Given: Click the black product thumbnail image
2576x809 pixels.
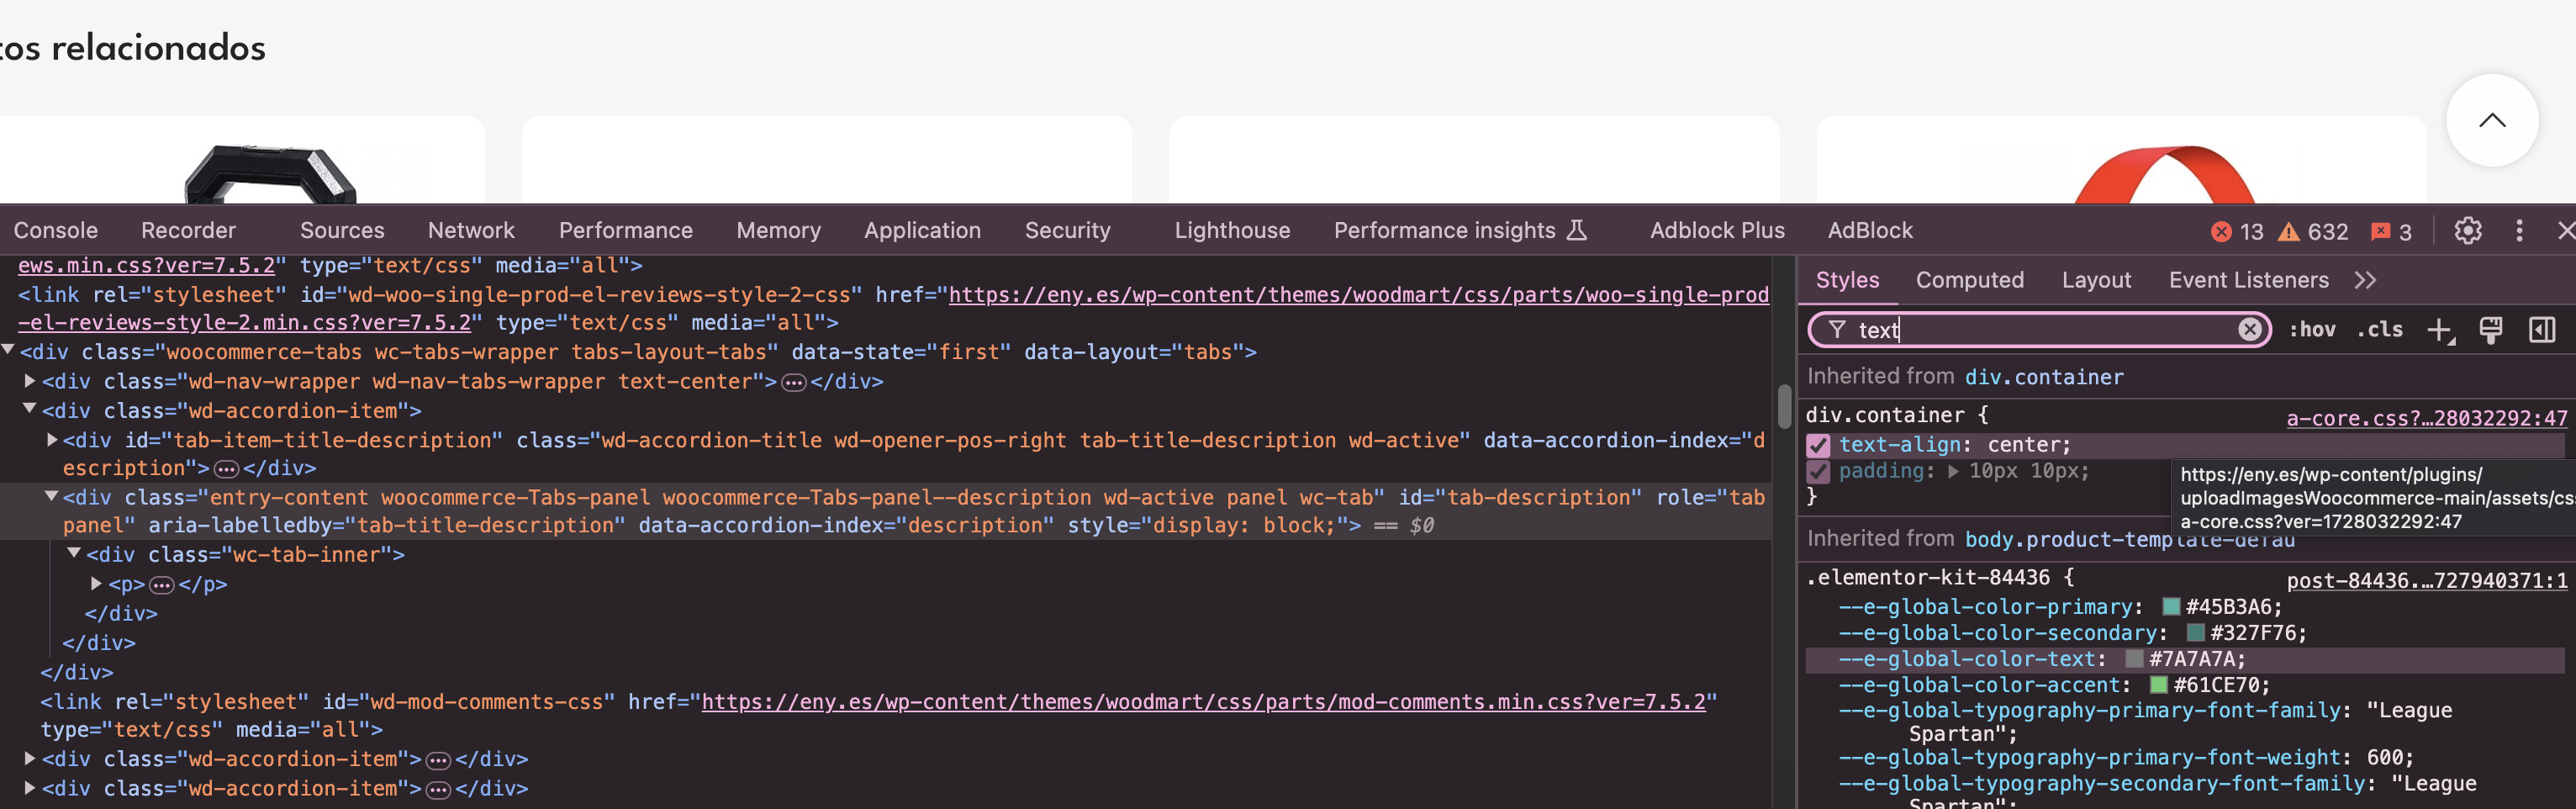Looking at the screenshot, I should (x=270, y=174).
